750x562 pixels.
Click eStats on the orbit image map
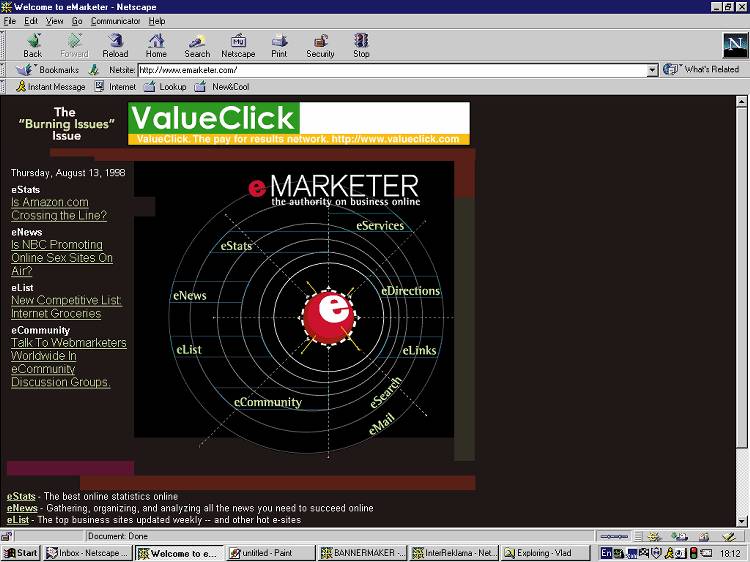tap(236, 246)
